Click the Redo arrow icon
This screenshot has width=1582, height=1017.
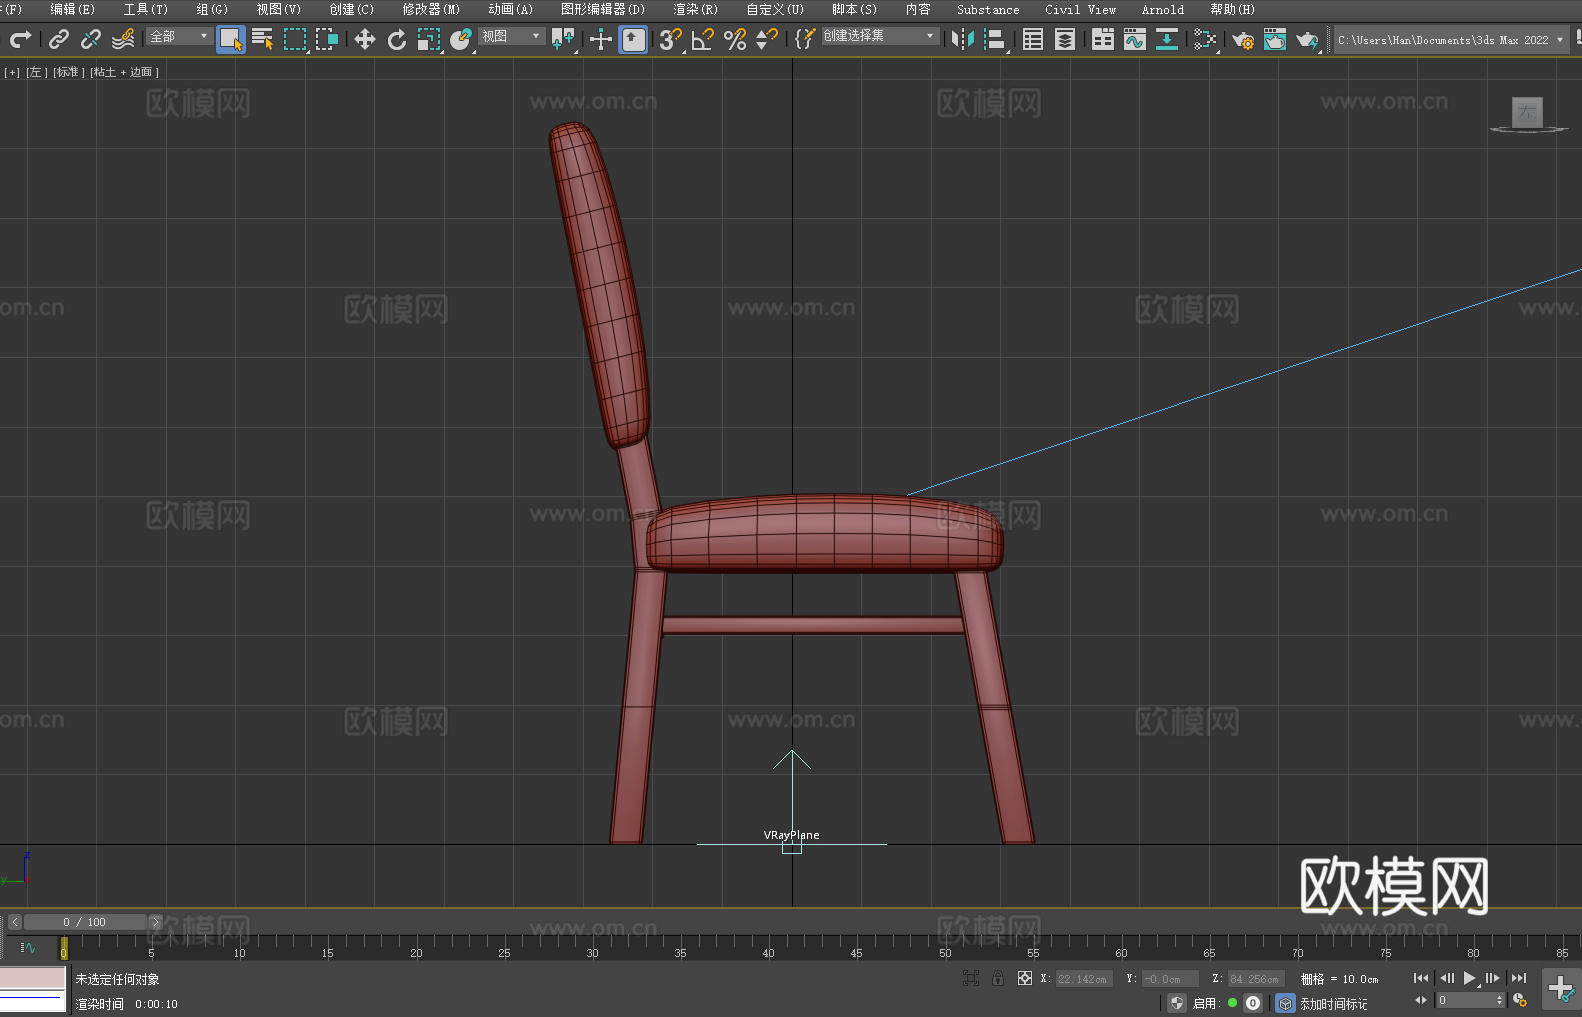click(x=20, y=39)
